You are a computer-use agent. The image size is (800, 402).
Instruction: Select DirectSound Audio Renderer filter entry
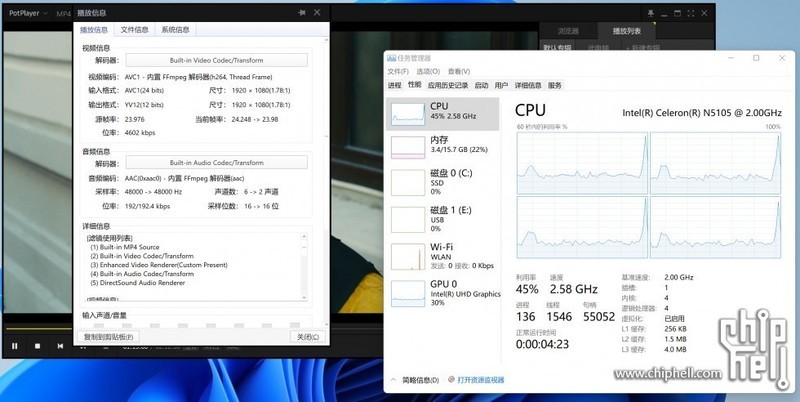click(x=137, y=283)
